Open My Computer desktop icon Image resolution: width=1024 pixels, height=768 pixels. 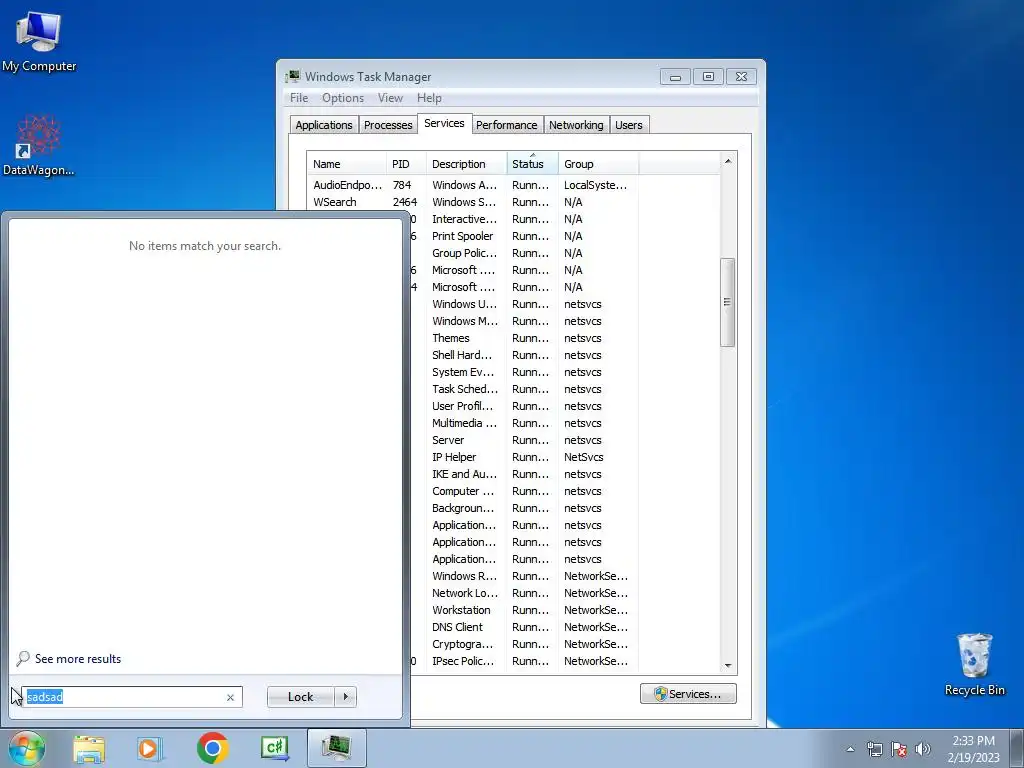click(x=39, y=42)
